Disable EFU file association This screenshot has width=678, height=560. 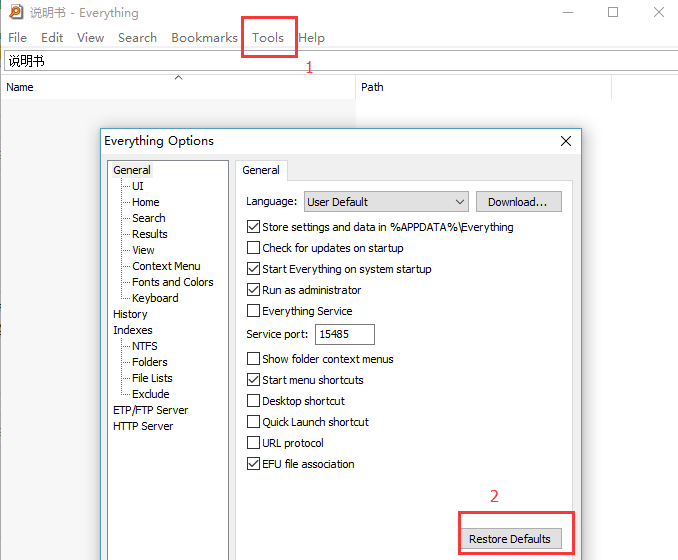[253, 464]
